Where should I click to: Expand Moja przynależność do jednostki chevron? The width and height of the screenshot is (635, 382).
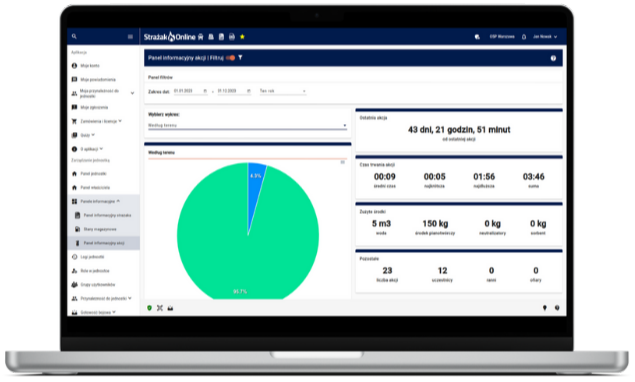tap(132, 93)
